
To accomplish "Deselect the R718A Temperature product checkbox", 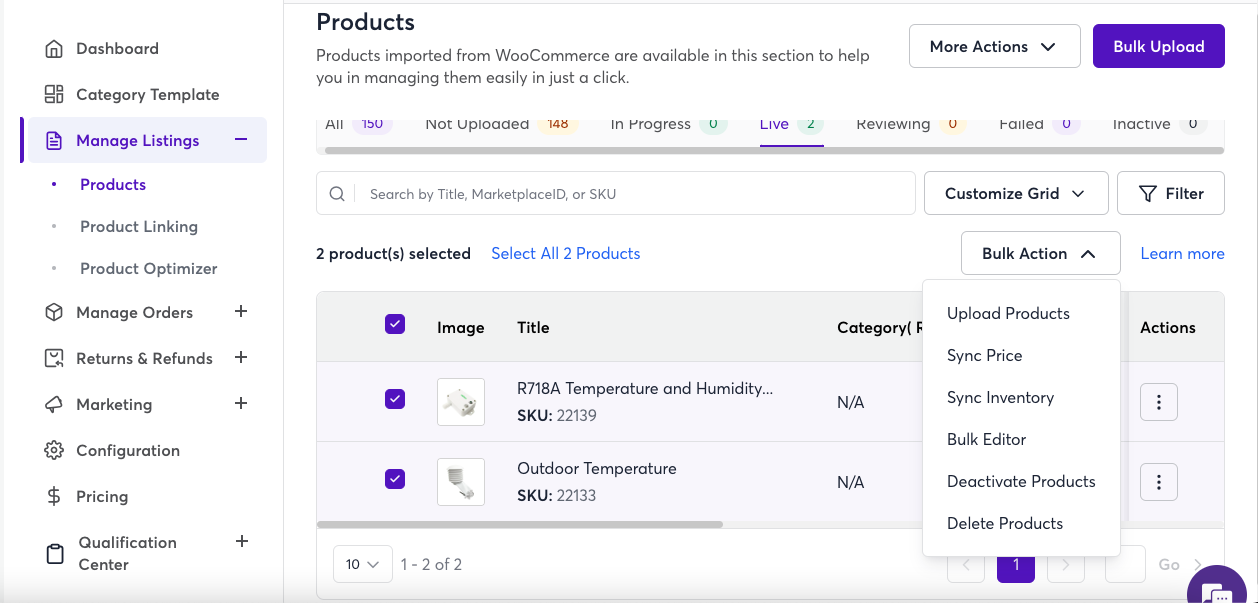I will click(x=395, y=399).
